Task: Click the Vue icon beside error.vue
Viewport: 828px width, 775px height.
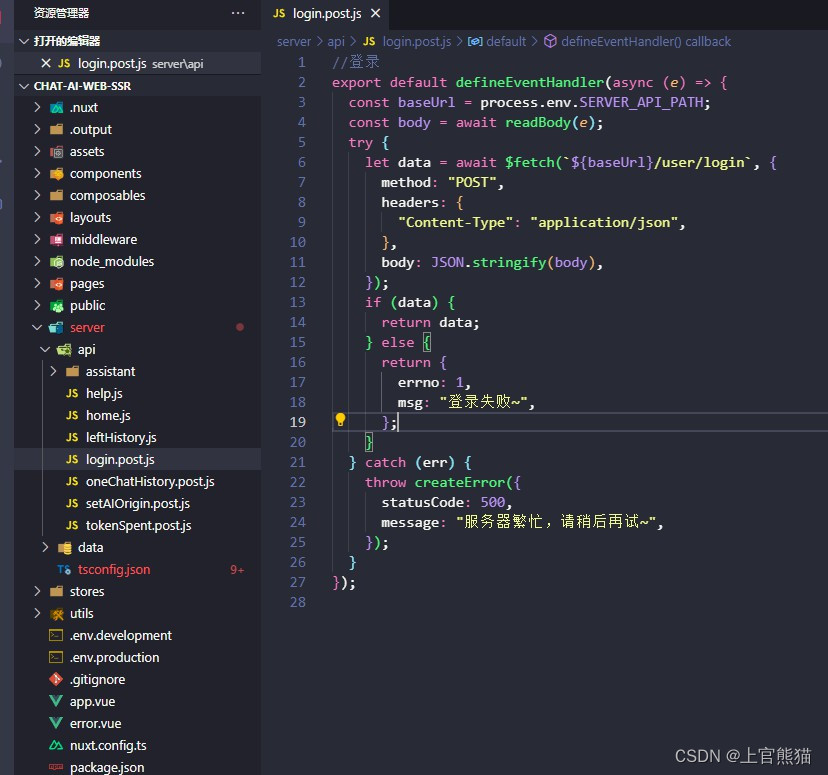Action: 56,723
